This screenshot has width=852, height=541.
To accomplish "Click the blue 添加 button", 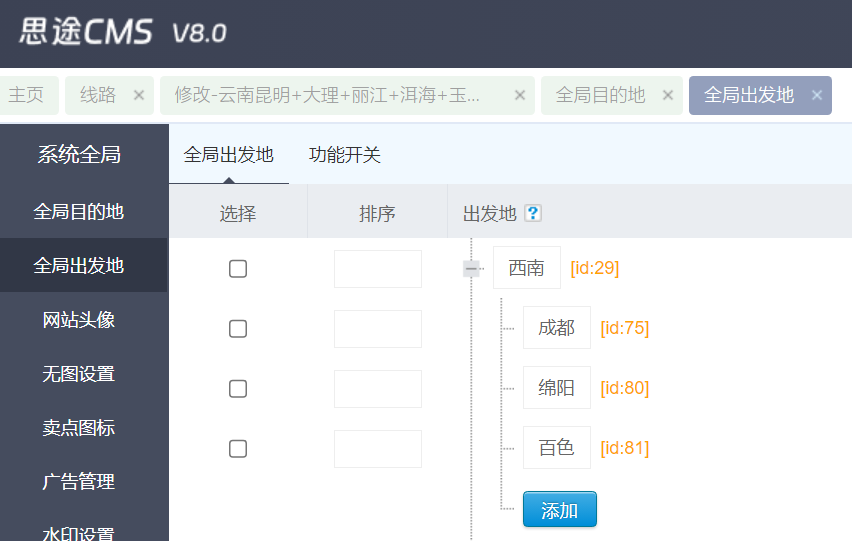I will click(x=559, y=509).
